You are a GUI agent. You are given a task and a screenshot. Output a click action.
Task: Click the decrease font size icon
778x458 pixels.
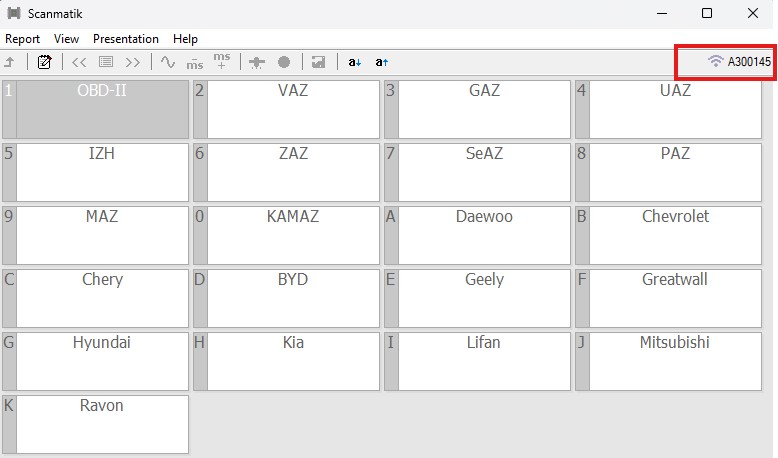355,62
